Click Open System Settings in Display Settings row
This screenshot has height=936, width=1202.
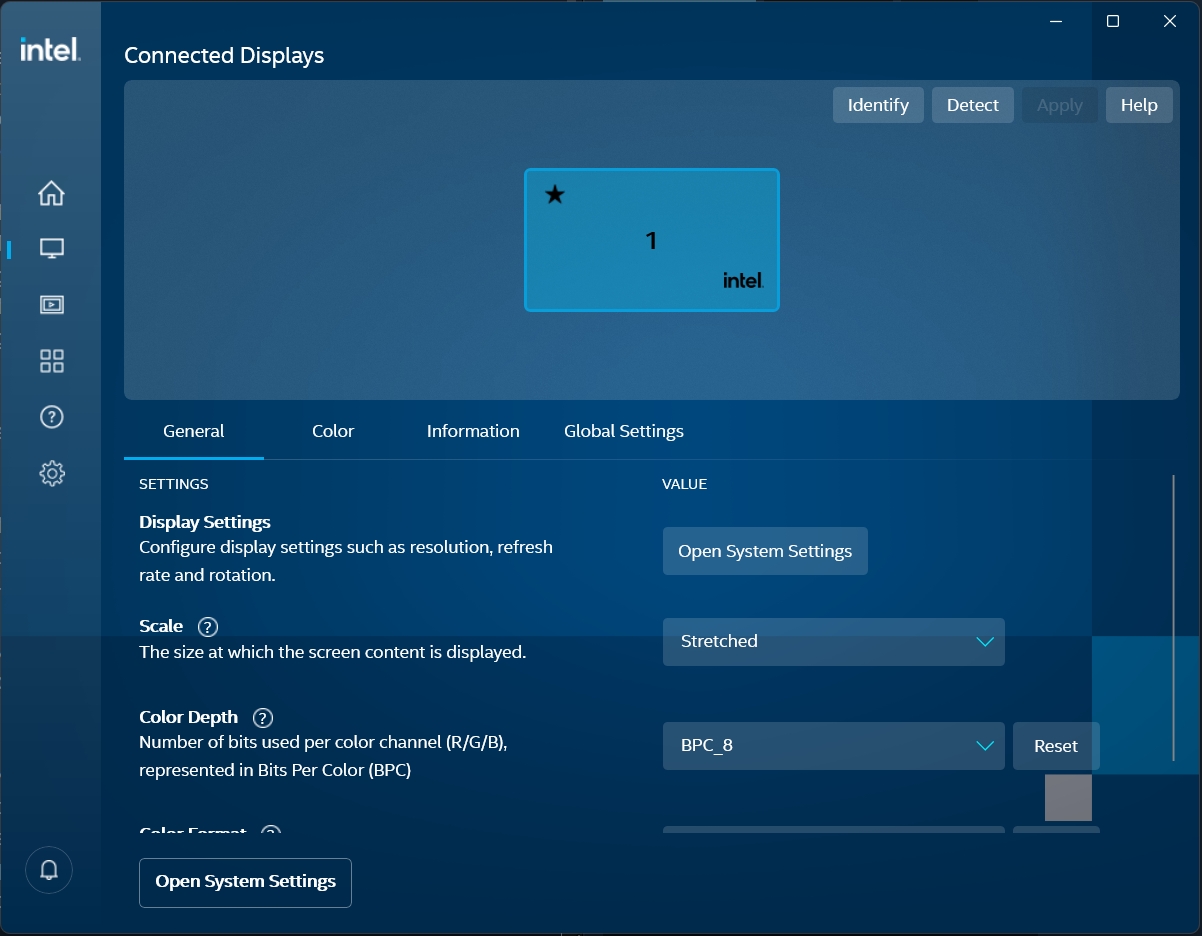[765, 551]
